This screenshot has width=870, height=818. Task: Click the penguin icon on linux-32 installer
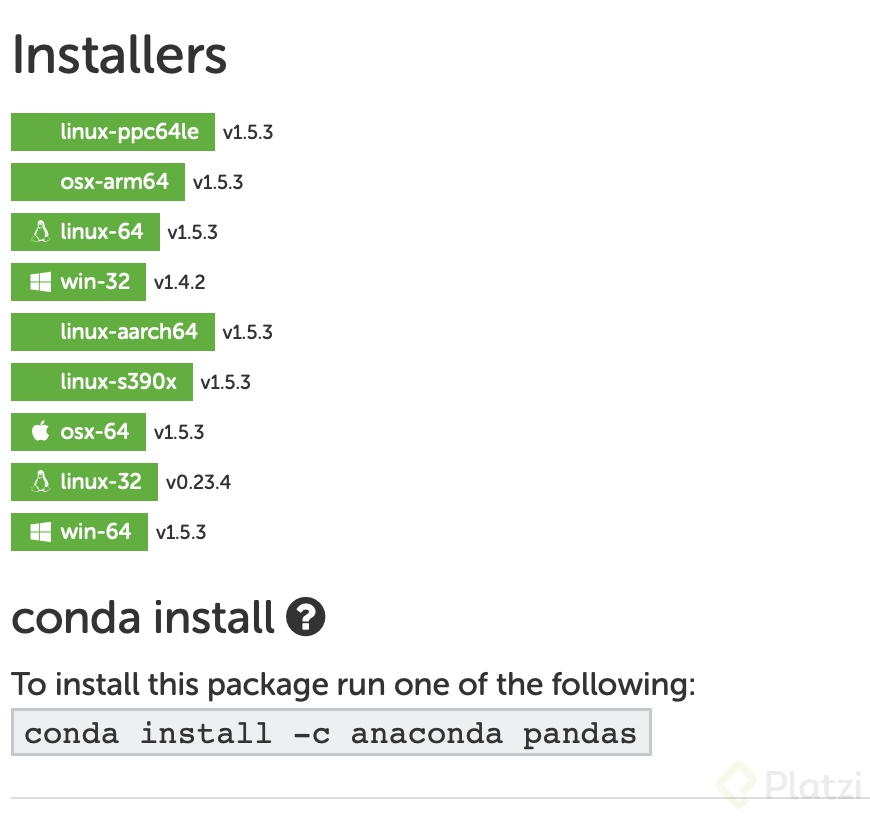[40, 481]
